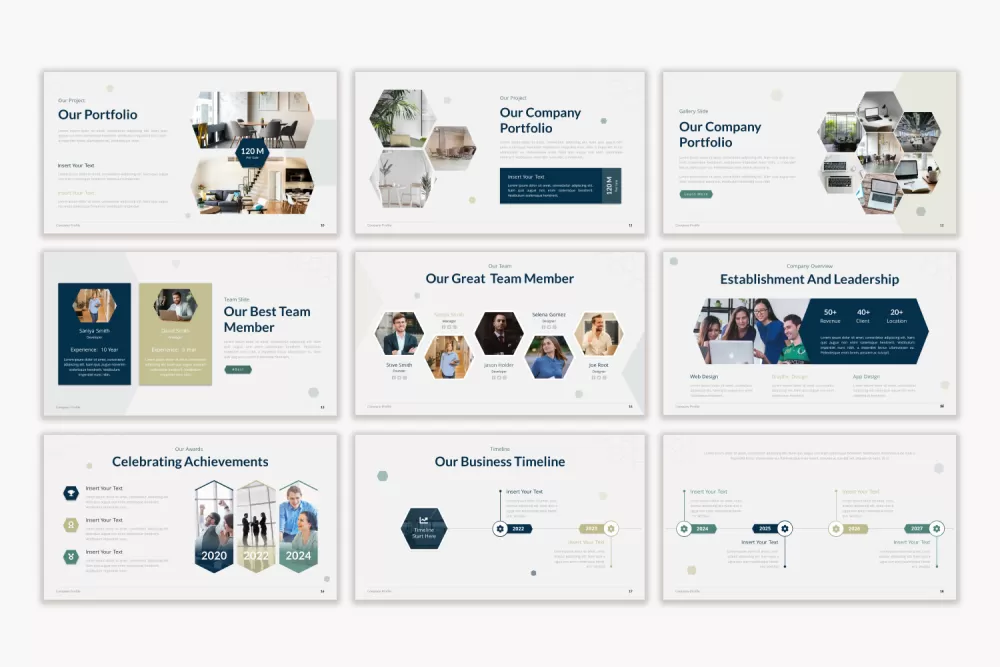Click a social media icon below Selena Gomez

pyautogui.click(x=549, y=328)
